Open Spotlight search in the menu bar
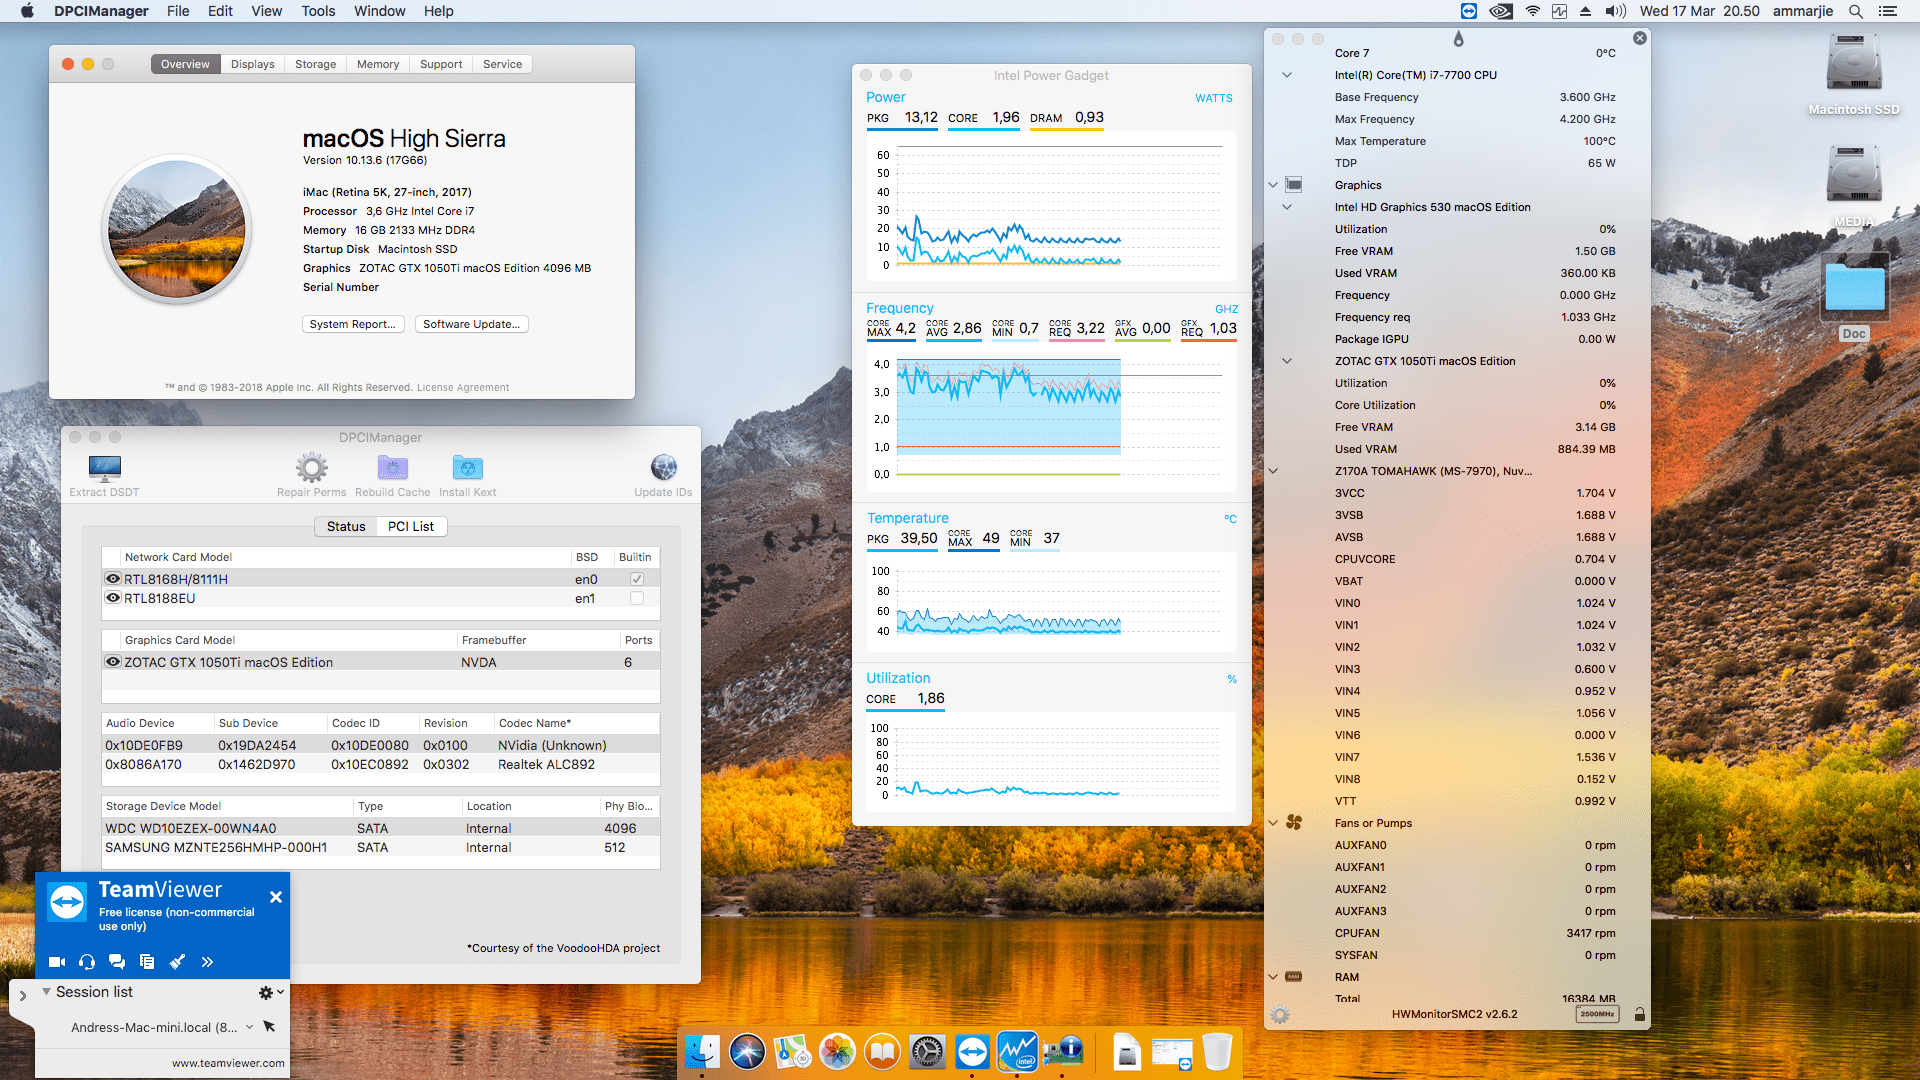Screen dimensions: 1920x1080 pos(1856,11)
